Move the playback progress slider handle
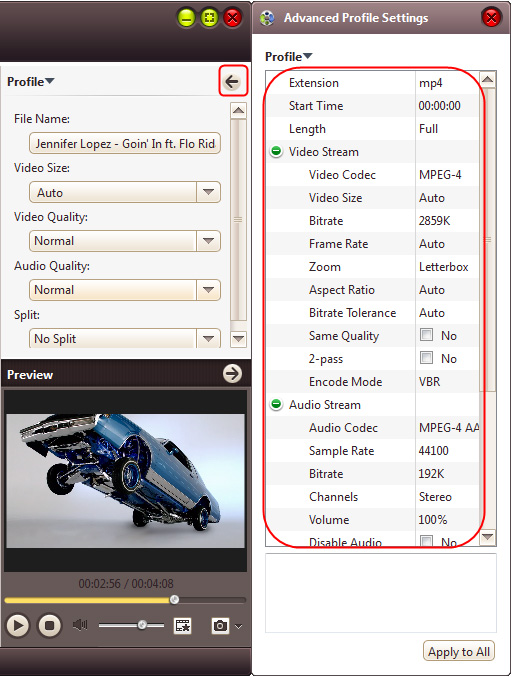512x677 pixels. coord(174,600)
